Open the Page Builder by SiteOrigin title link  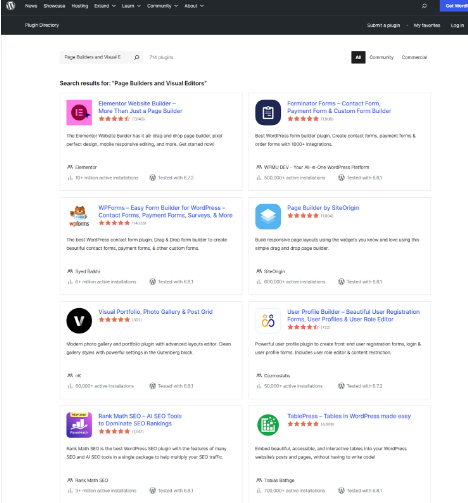click(x=323, y=208)
